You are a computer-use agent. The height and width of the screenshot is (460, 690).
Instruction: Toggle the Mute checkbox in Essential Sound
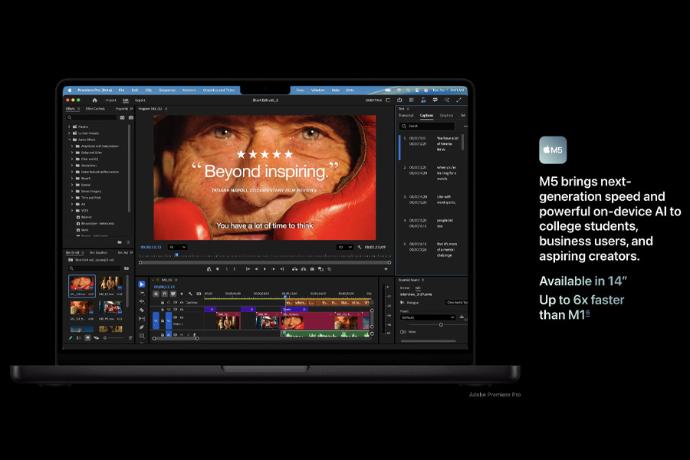[x=402, y=331]
